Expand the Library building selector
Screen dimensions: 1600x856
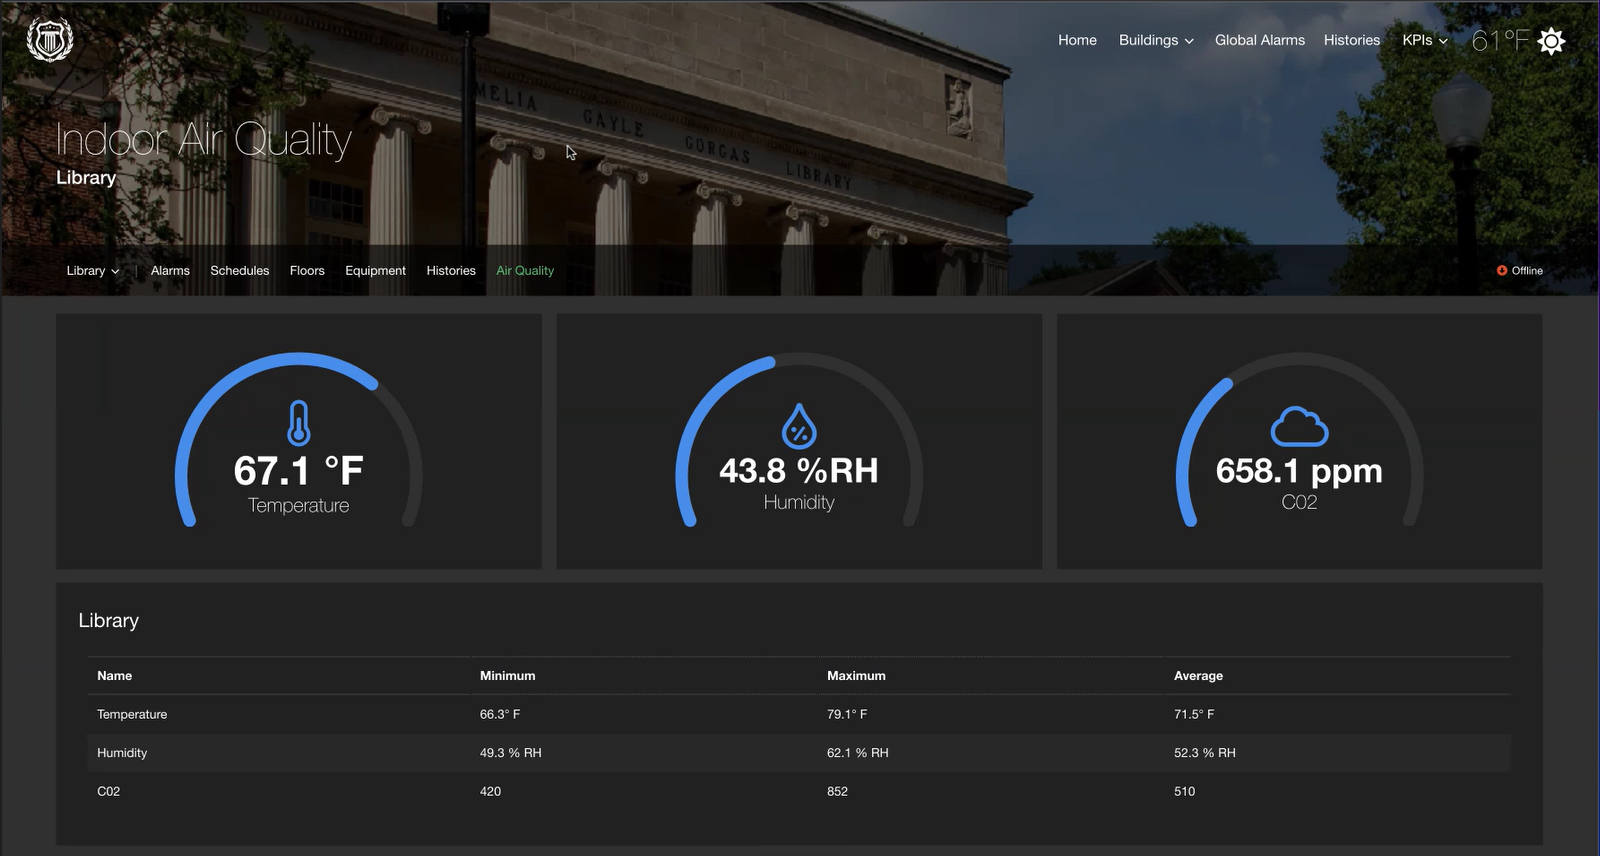click(x=93, y=271)
